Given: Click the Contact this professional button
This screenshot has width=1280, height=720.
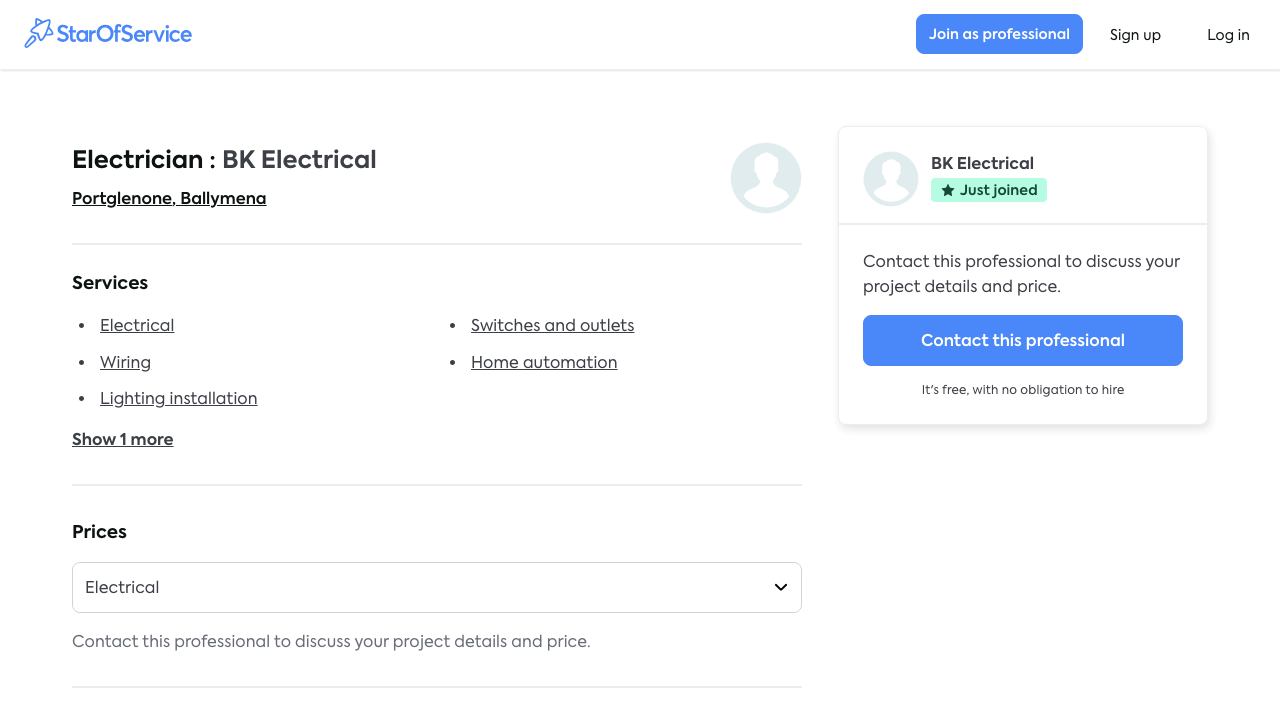Looking at the screenshot, I should (x=1022, y=340).
